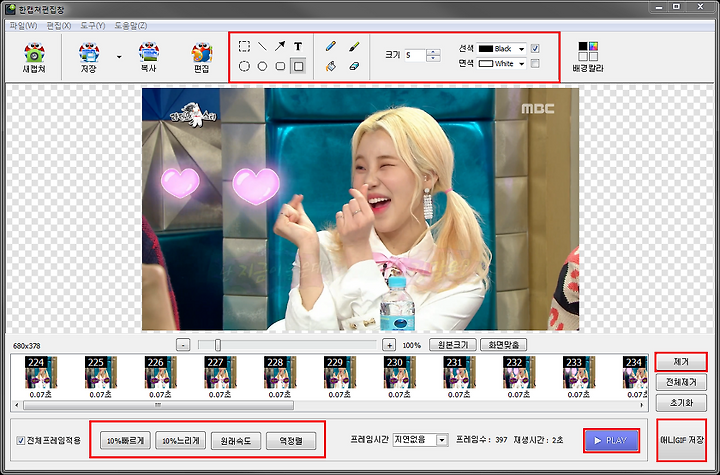720x475 pixels.
Task: Click the 10%빠르게 faster button
Action: [125, 441]
